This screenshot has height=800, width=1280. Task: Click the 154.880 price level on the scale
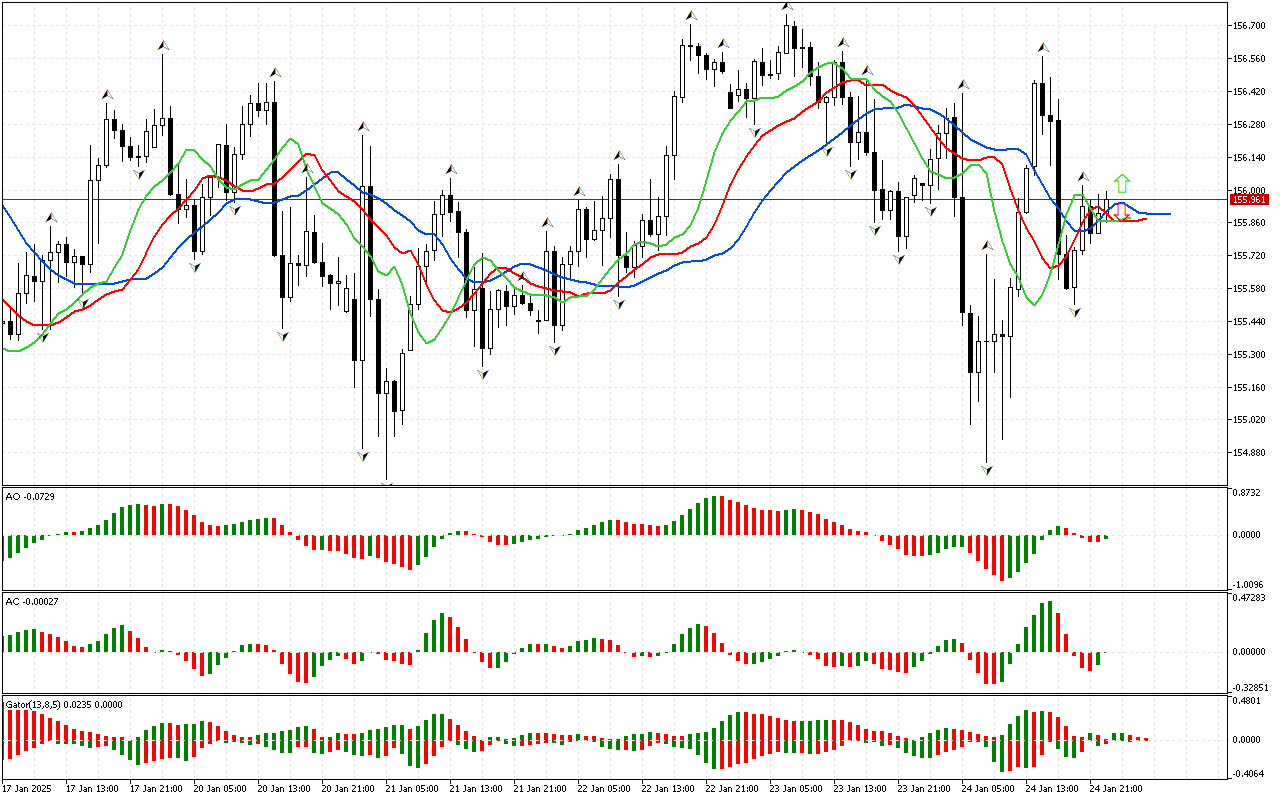coord(1250,453)
